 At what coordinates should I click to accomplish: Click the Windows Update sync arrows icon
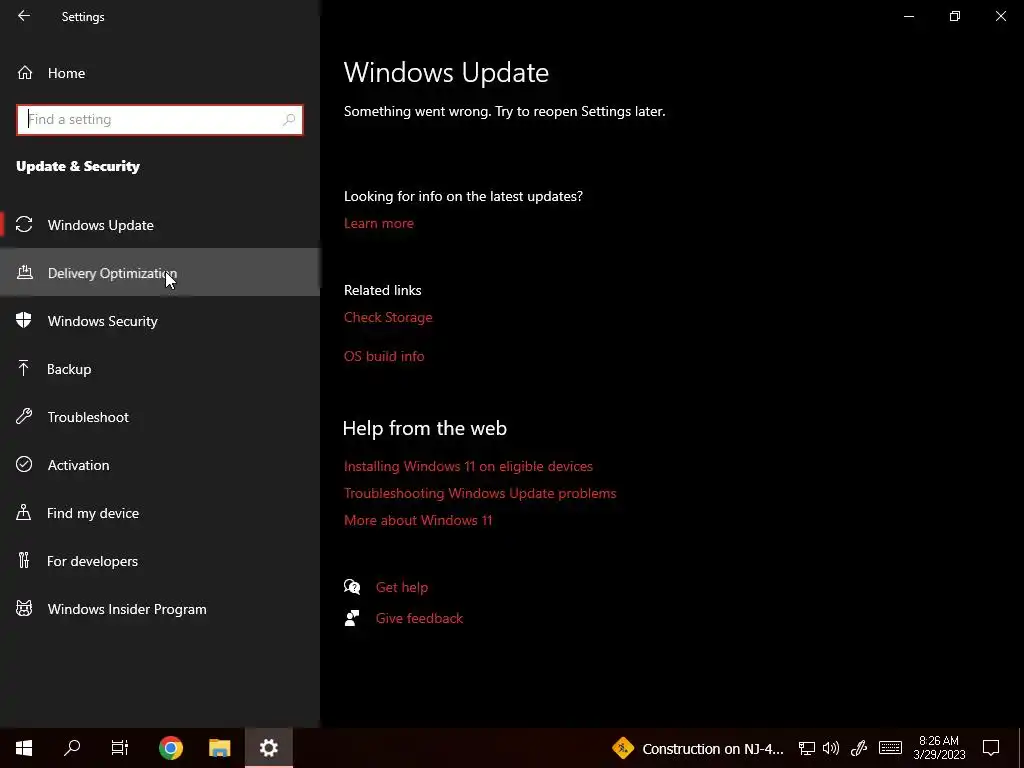[24, 225]
